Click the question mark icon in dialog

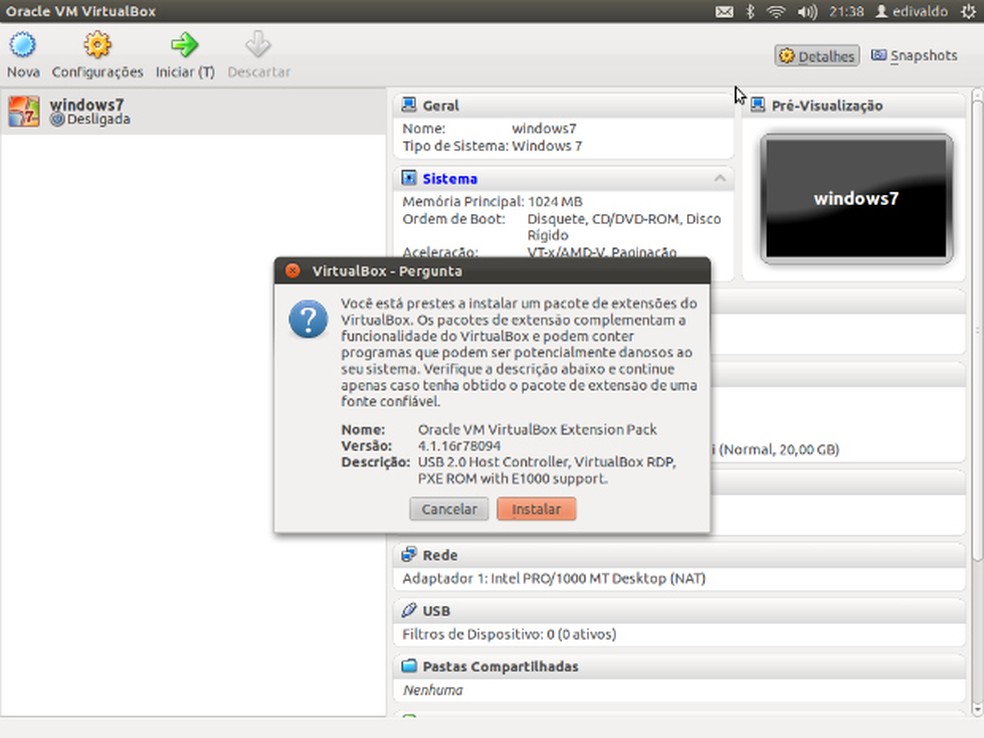tap(308, 319)
